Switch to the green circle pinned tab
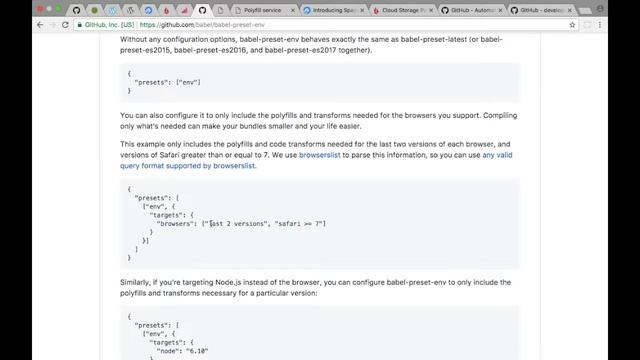 point(94,10)
